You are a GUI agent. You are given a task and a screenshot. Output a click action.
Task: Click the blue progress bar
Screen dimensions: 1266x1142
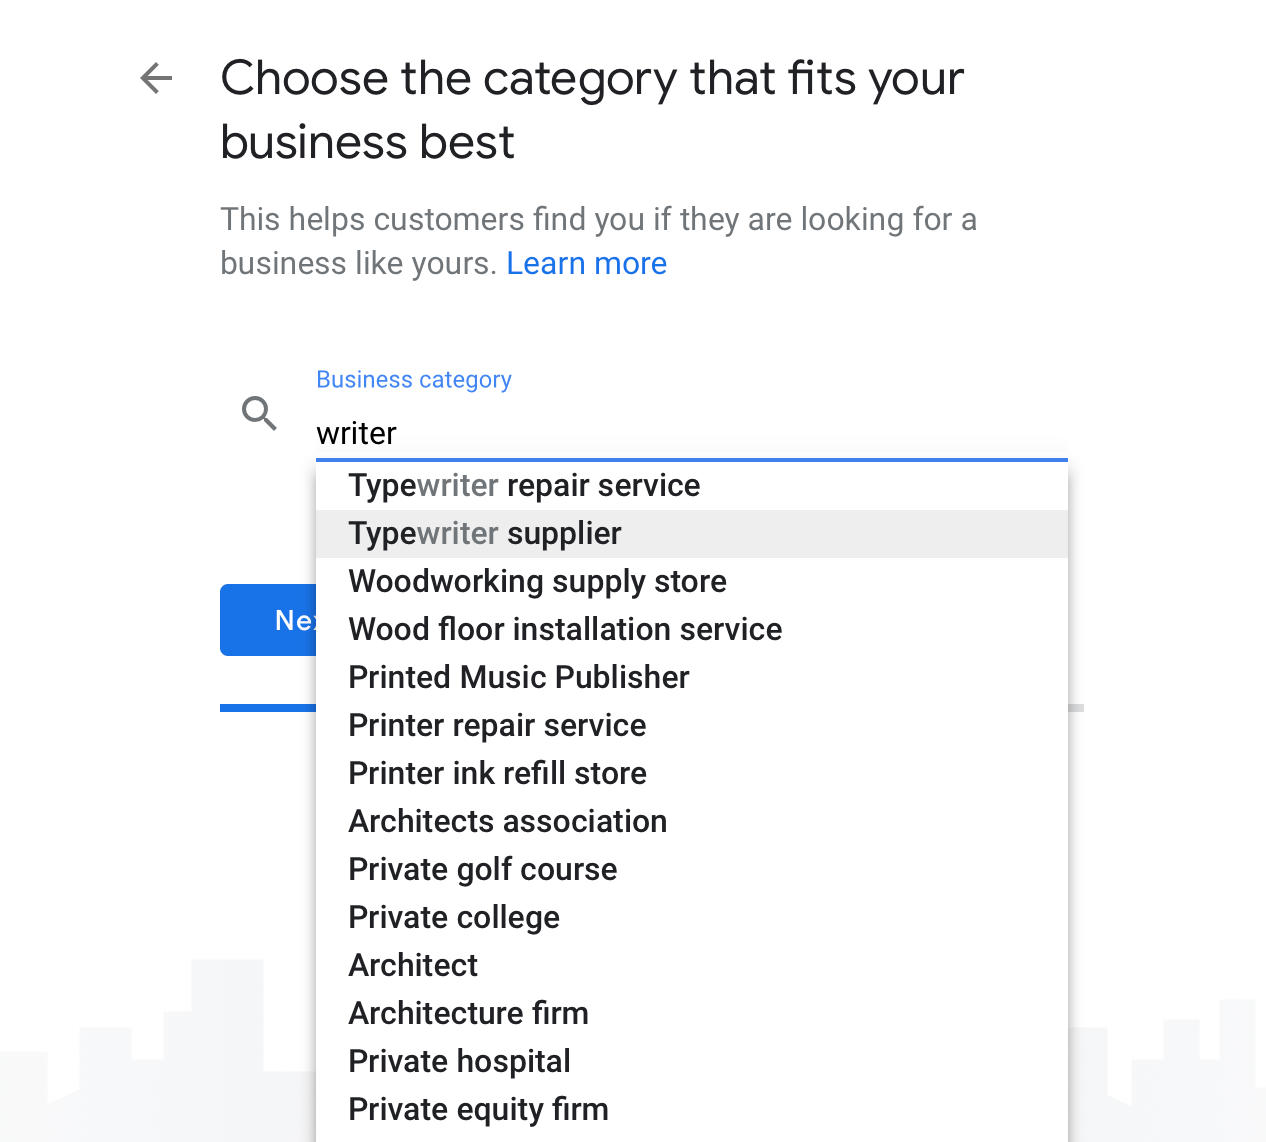click(267, 708)
